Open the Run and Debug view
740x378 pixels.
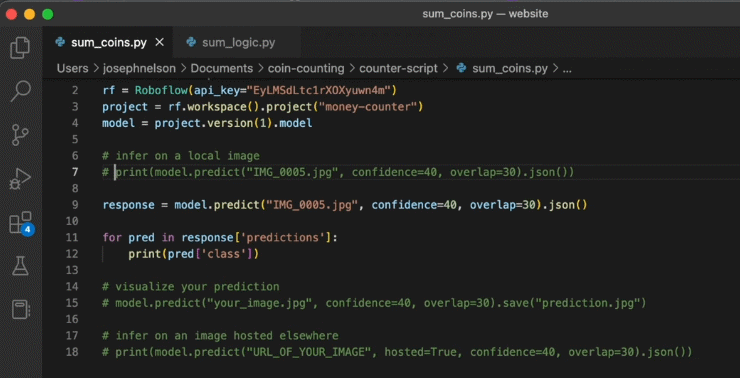20,179
